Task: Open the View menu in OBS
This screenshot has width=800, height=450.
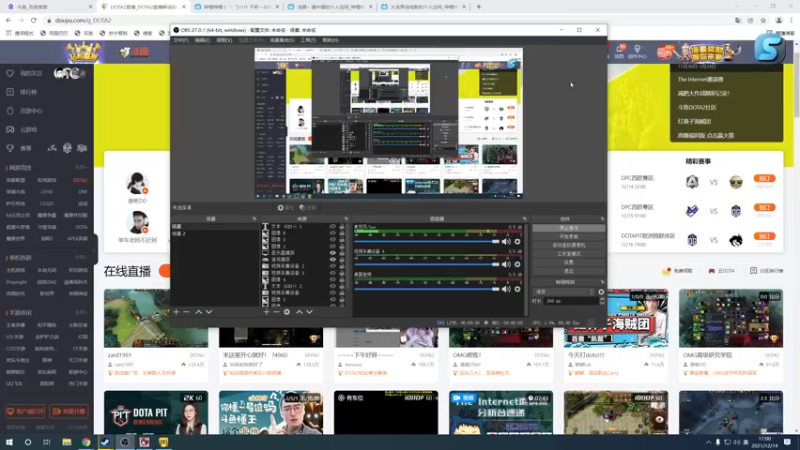Action: point(224,40)
